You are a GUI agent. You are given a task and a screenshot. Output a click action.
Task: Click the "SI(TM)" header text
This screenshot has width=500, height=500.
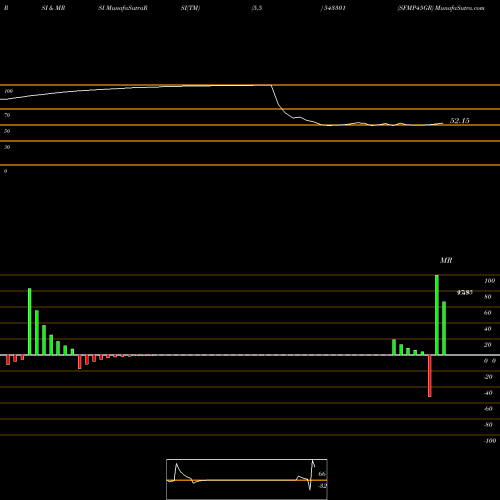[190, 8]
